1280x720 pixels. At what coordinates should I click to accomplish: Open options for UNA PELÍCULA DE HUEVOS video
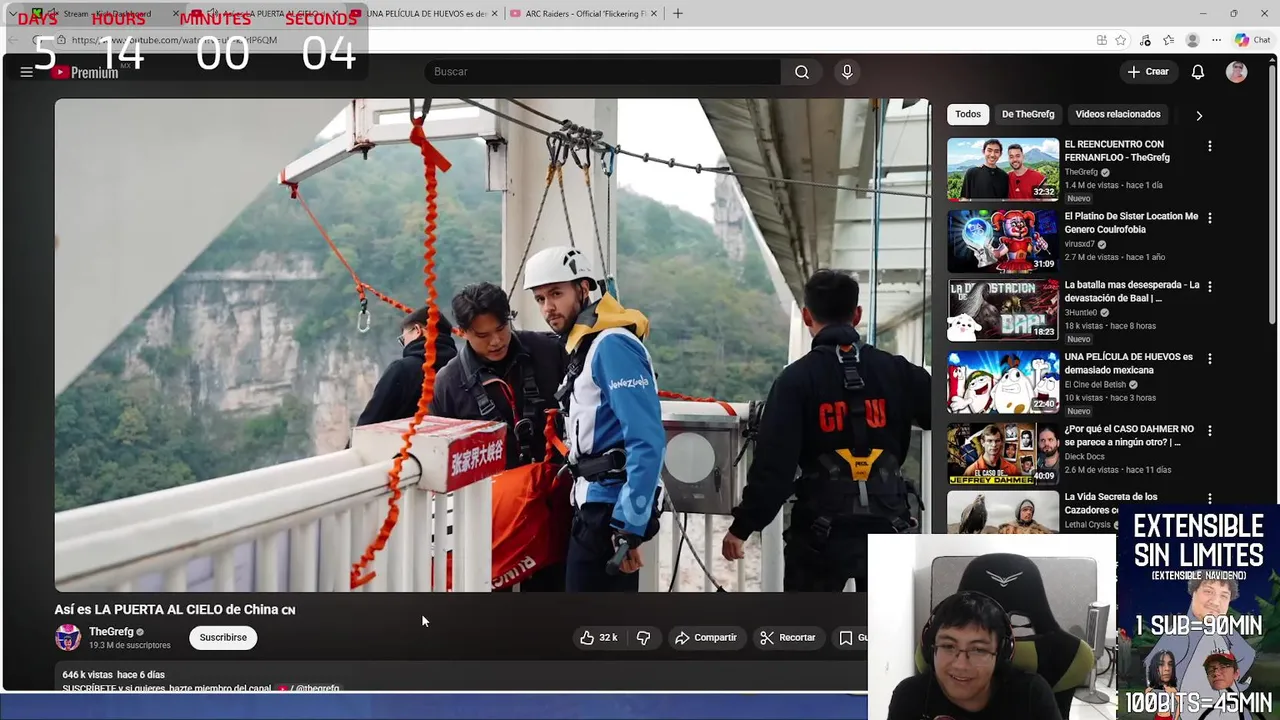click(x=1210, y=358)
